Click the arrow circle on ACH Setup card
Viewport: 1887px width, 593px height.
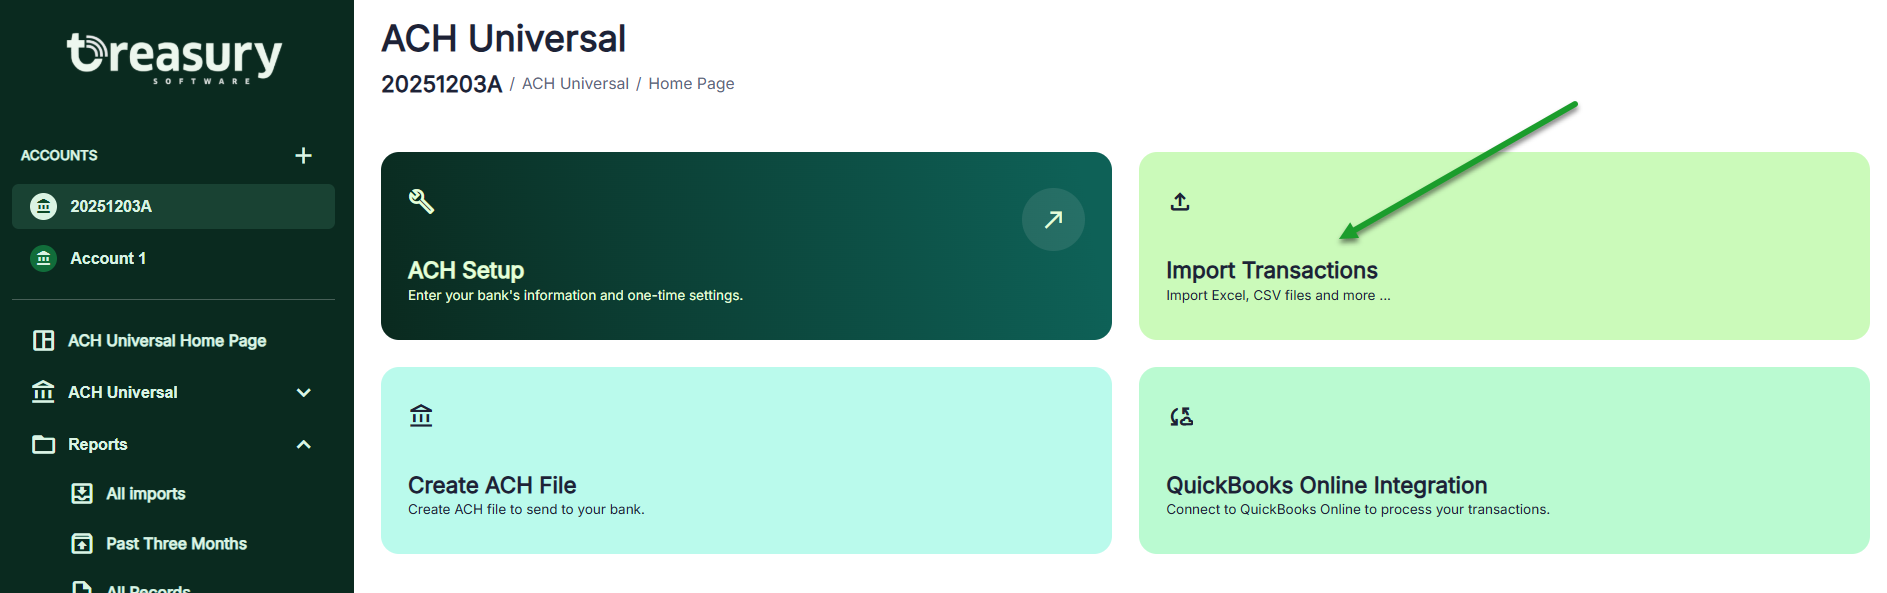pyautogui.click(x=1053, y=219)
